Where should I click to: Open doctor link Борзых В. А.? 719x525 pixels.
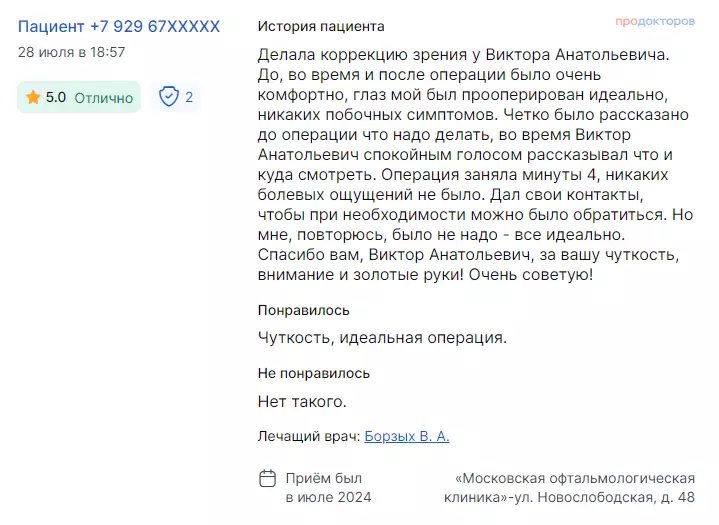click(x=407, y=436)
